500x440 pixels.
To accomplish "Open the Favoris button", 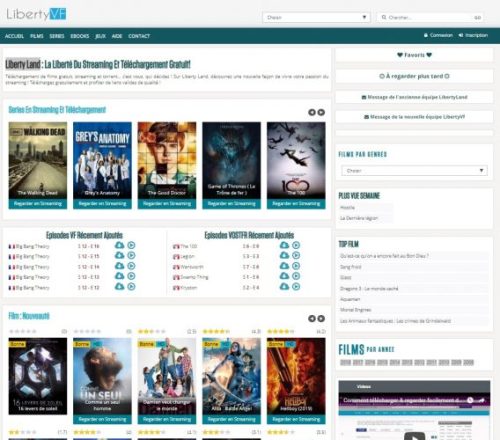I will pos(414,55).
